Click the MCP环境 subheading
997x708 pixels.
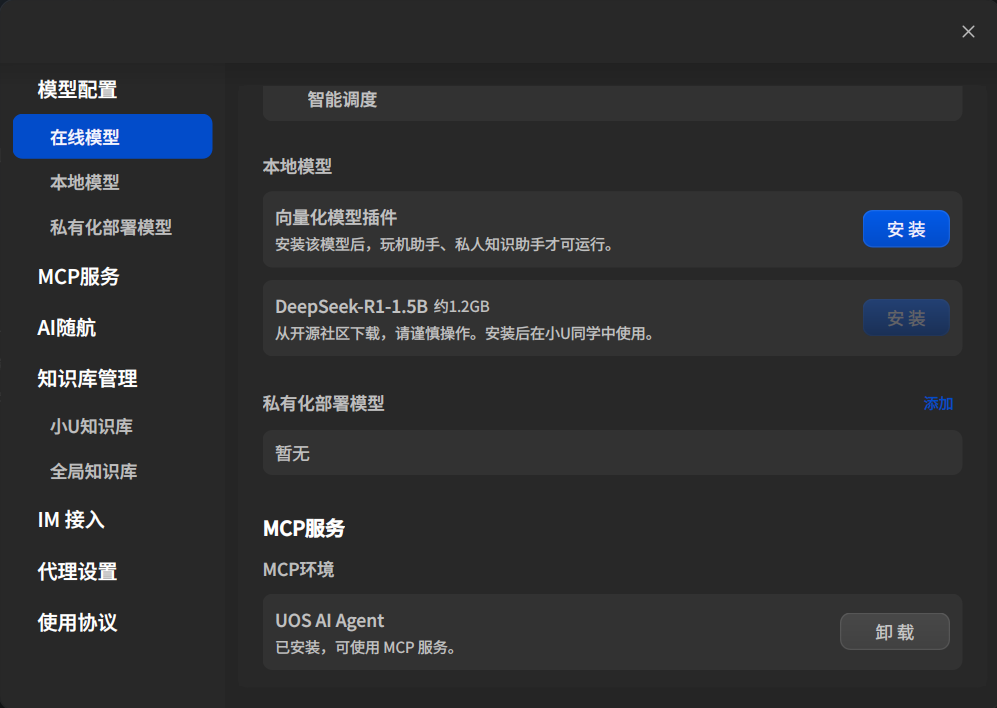tap(298, 569)
